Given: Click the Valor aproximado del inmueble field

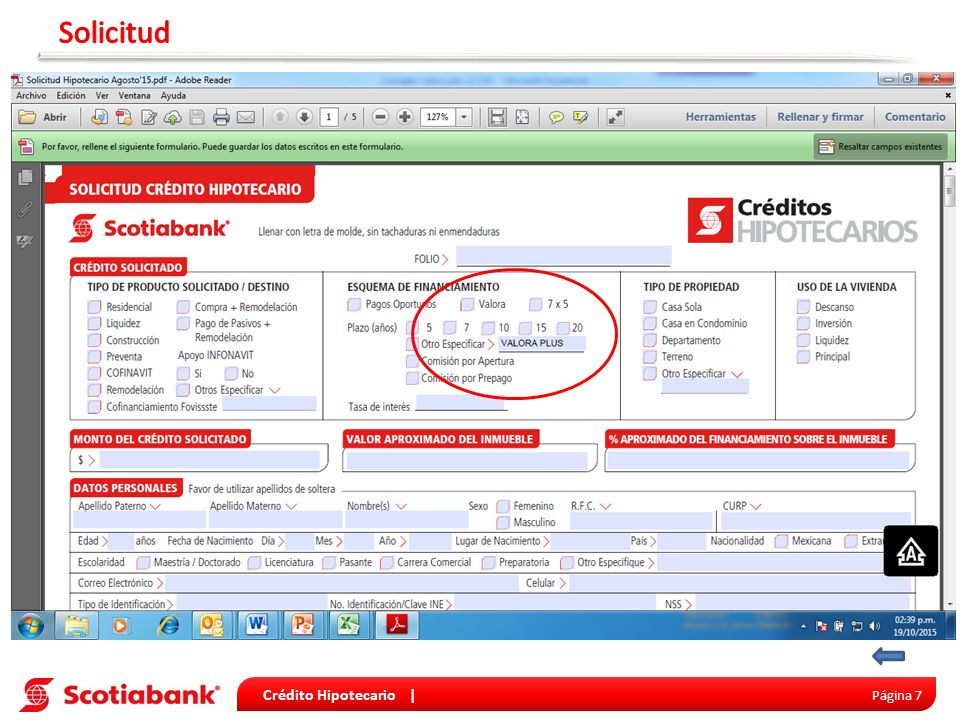Looking at the screenshot, I should tap(467, 460).
